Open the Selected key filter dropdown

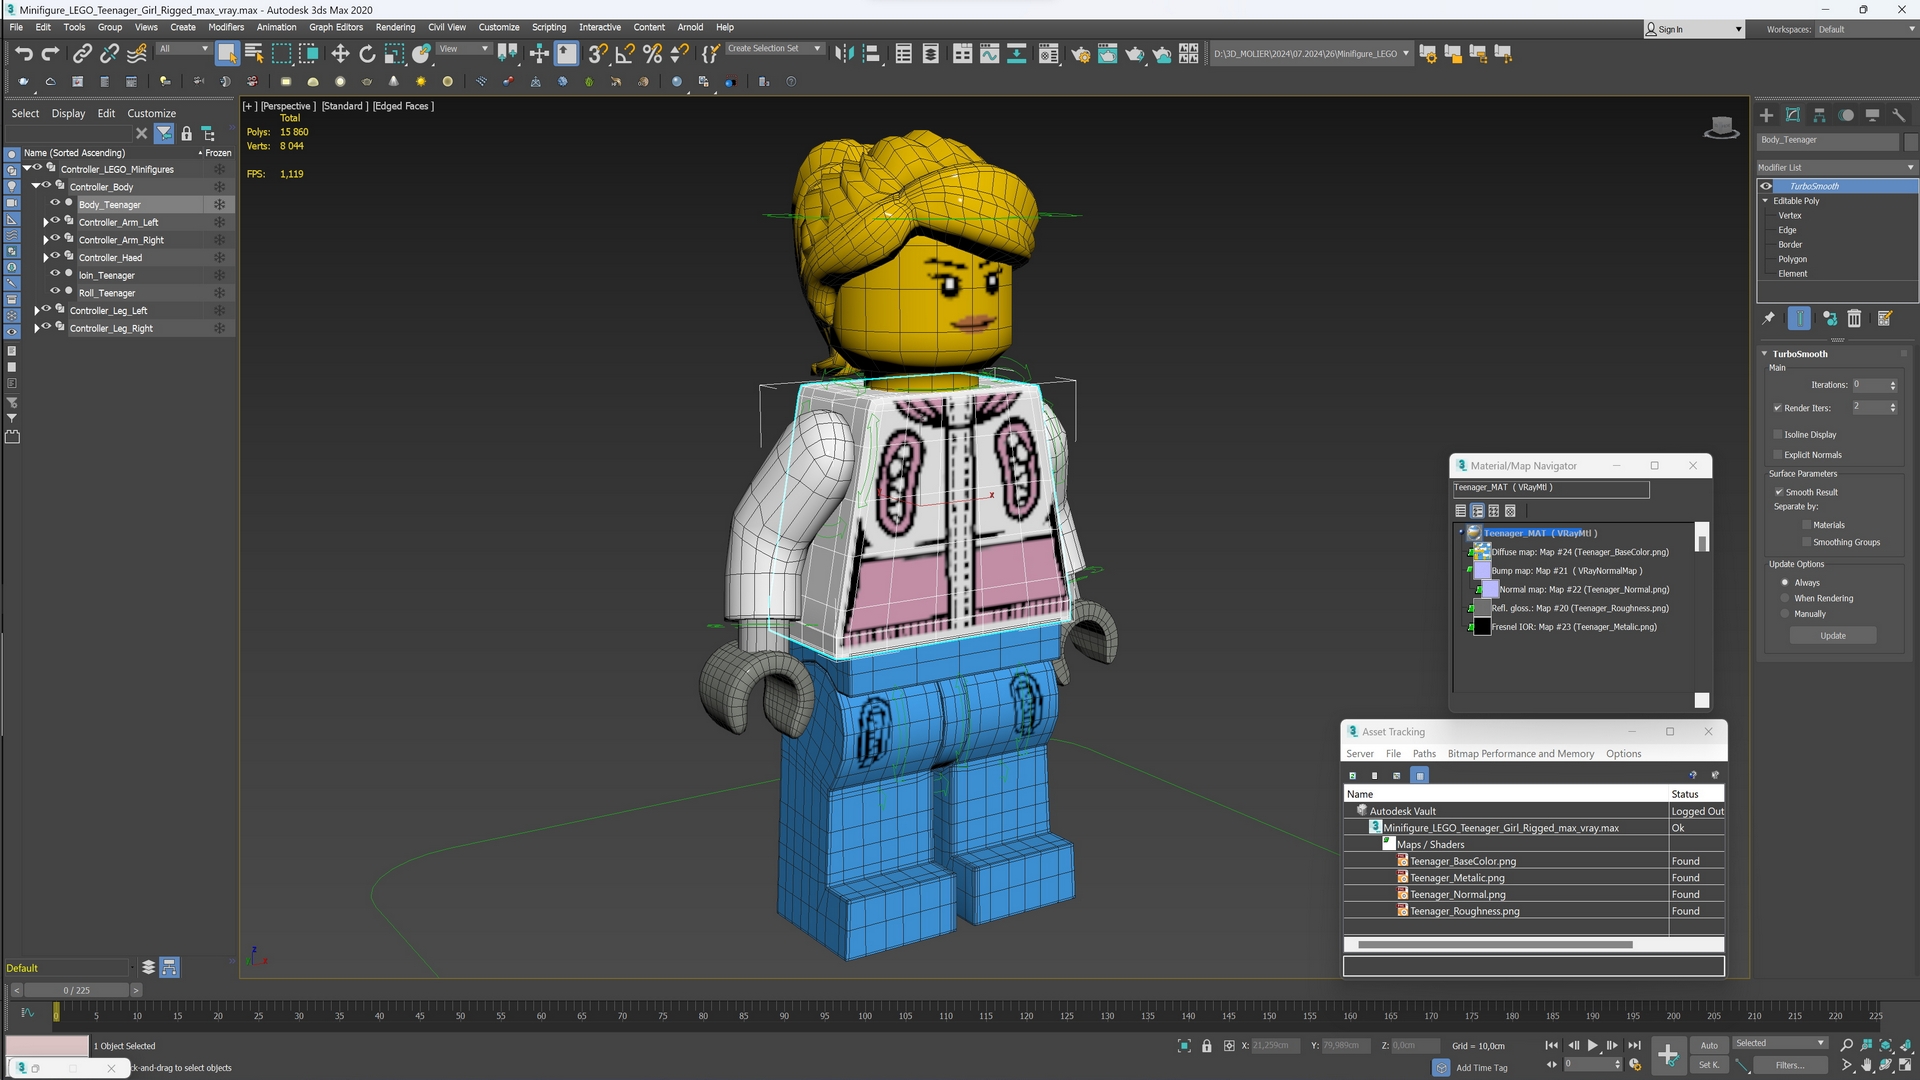pos(1781,1043)
